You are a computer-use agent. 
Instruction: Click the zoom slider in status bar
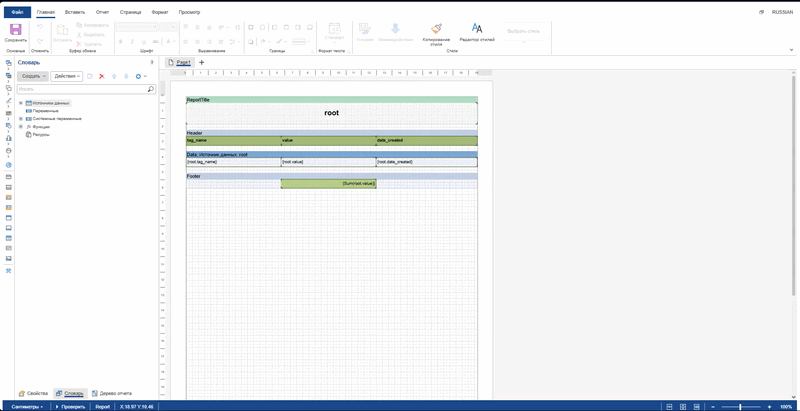[x=740, y=407]
